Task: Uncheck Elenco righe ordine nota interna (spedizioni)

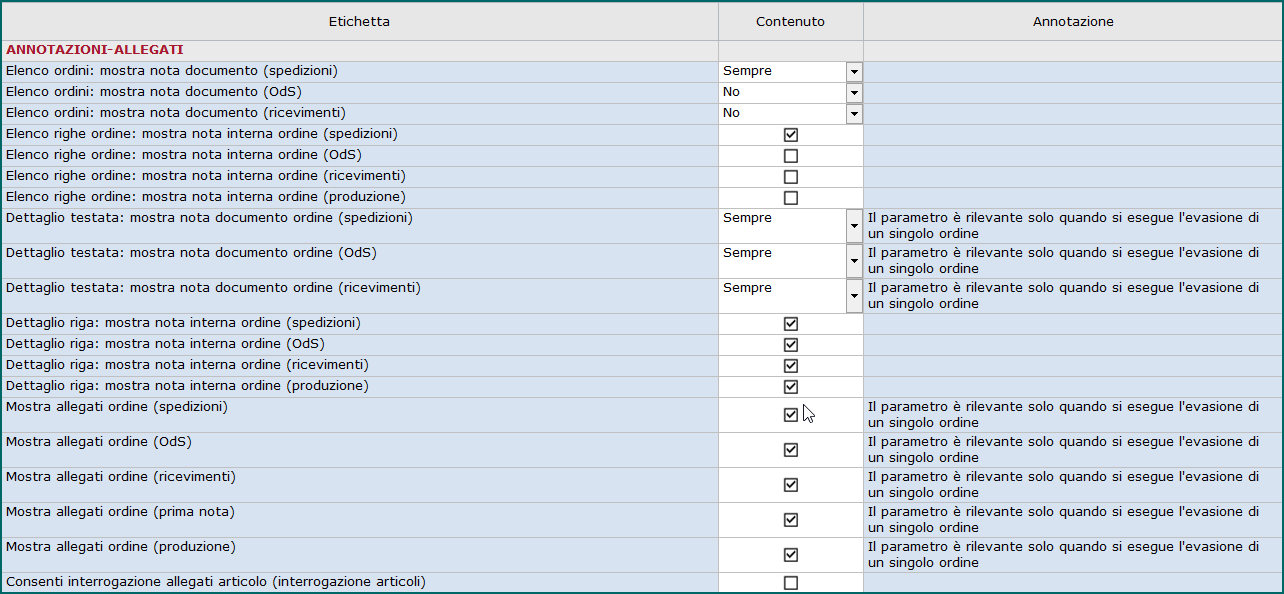Action: (791, 135)
